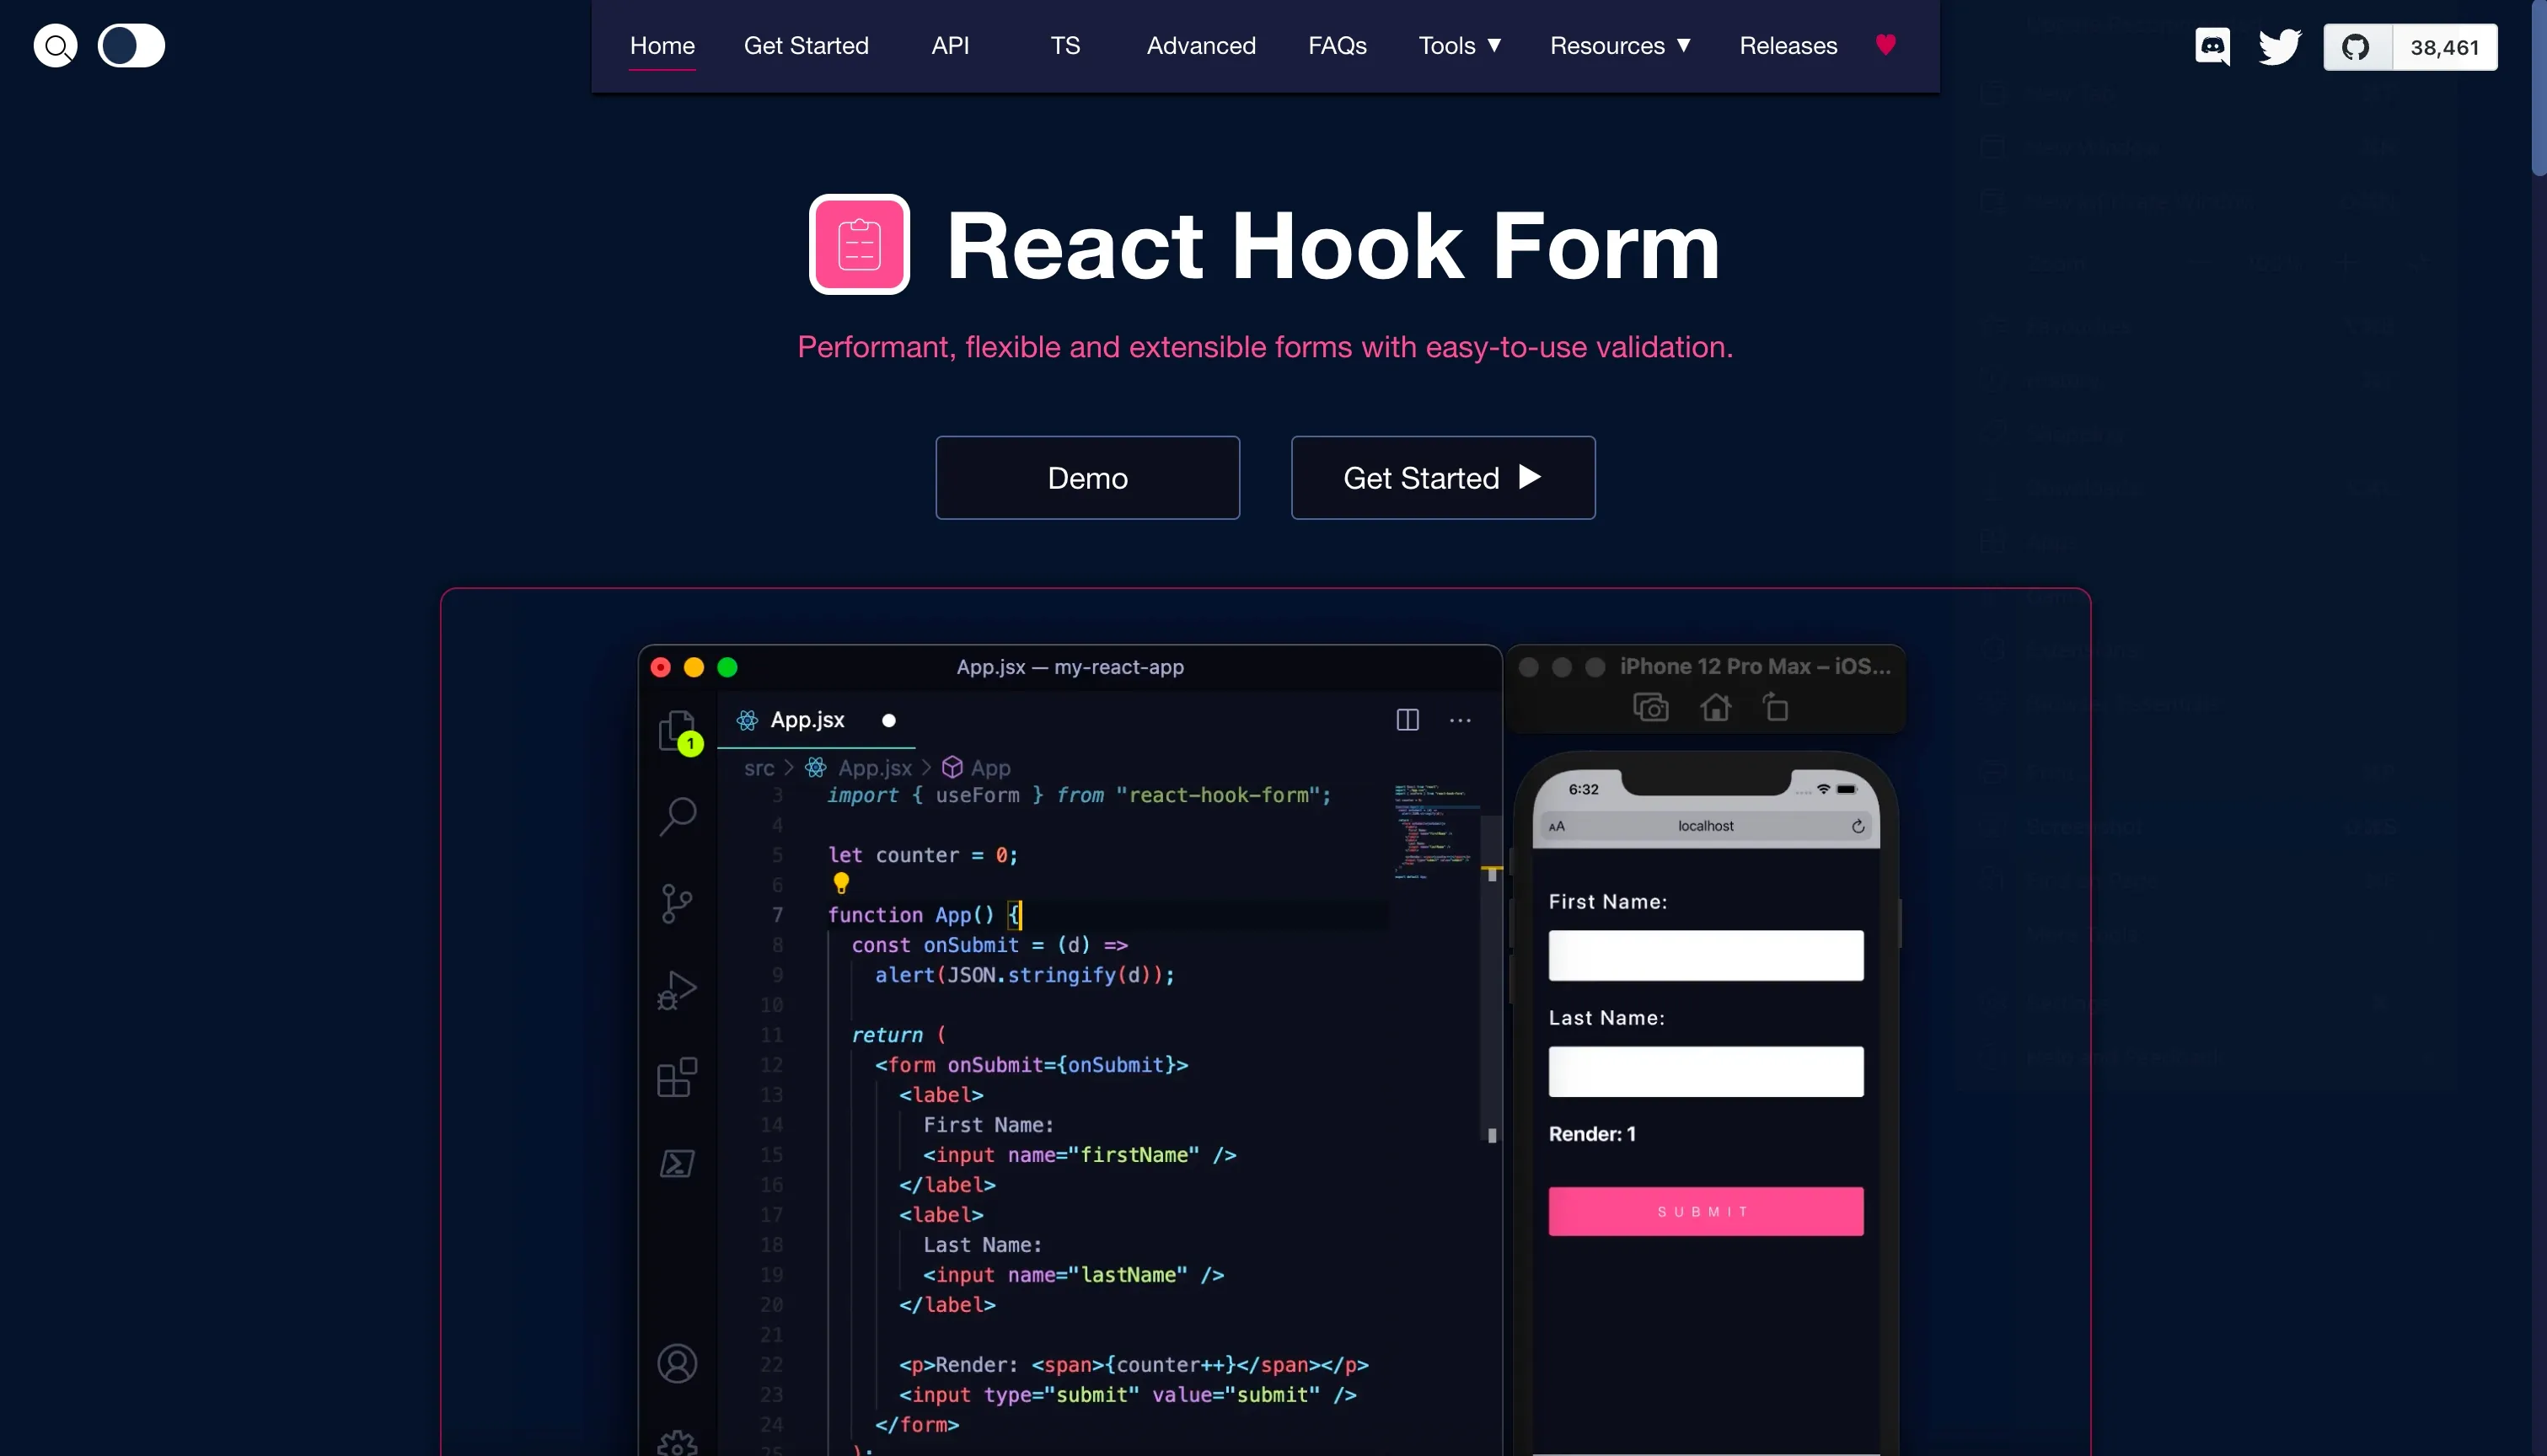Click the App.jsx breadcrumb segment
The width and height of the screenshot is (2547, 1456).
tap(860, 768)
